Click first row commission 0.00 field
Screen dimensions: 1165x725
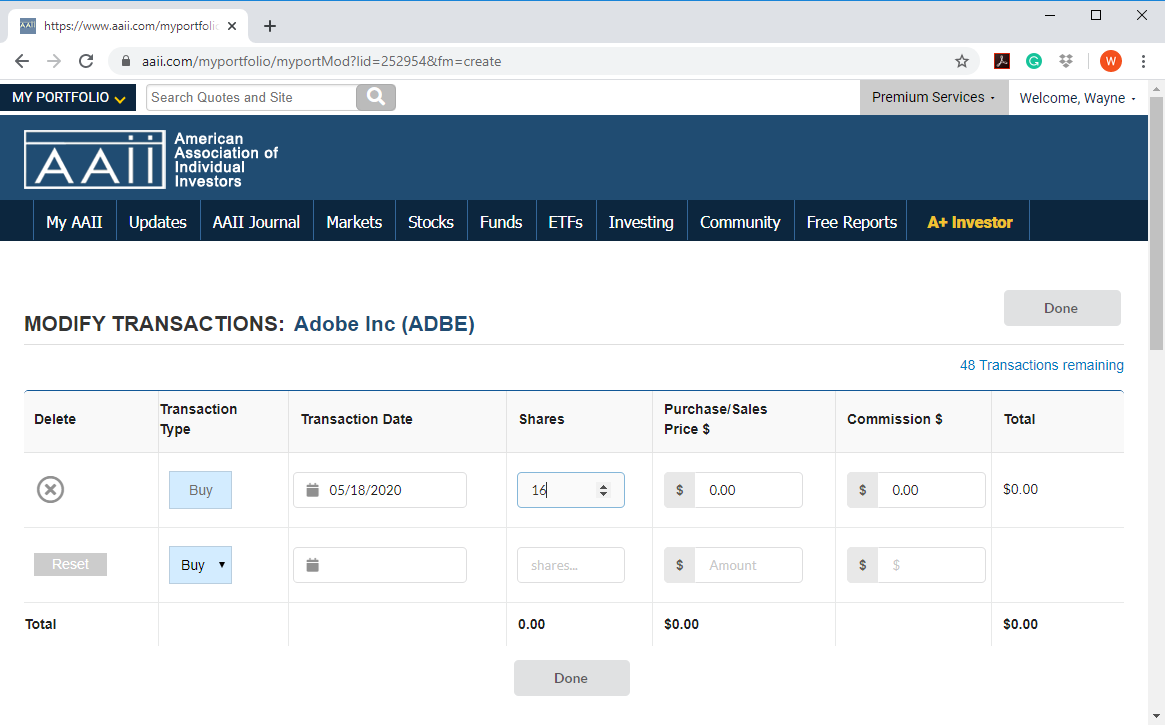point(931,490)
